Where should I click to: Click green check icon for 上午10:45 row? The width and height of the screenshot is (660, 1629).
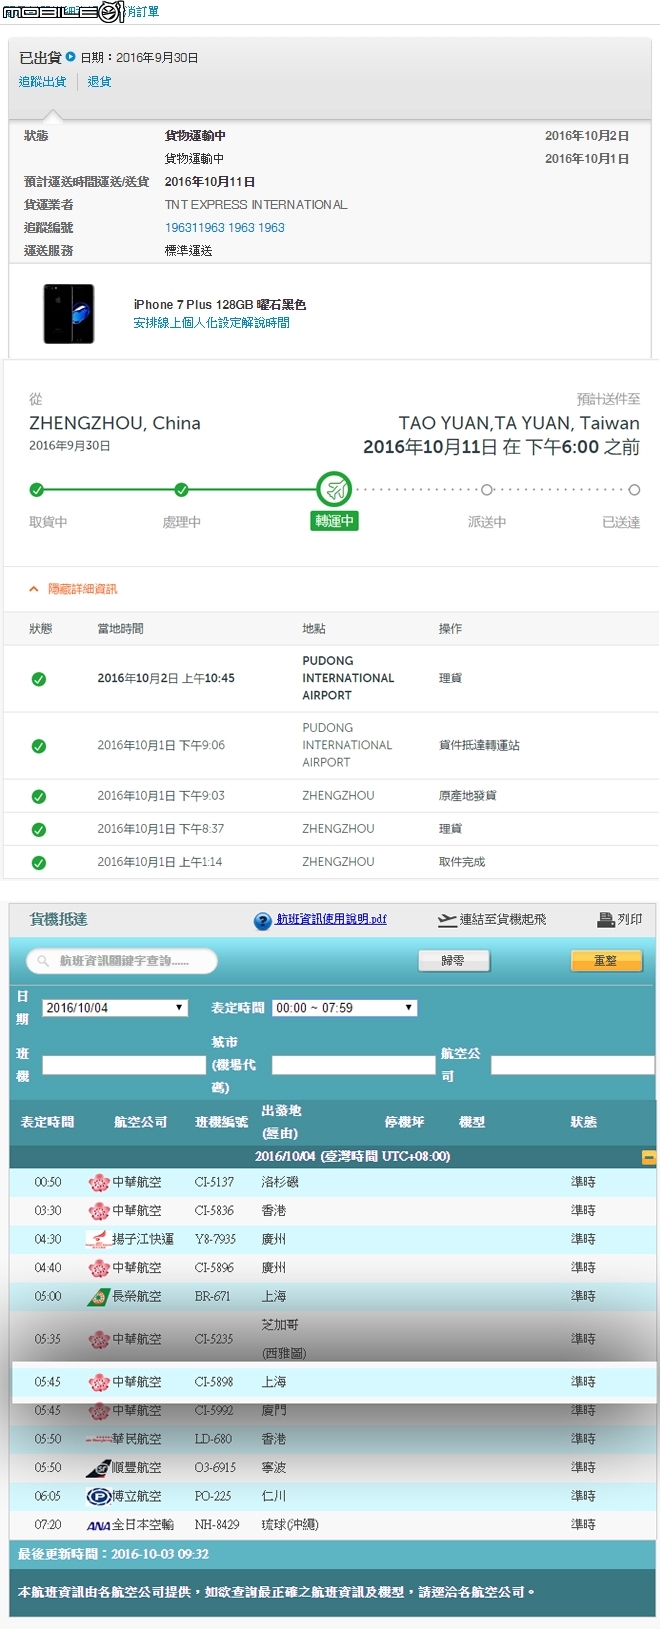point(38,679)
